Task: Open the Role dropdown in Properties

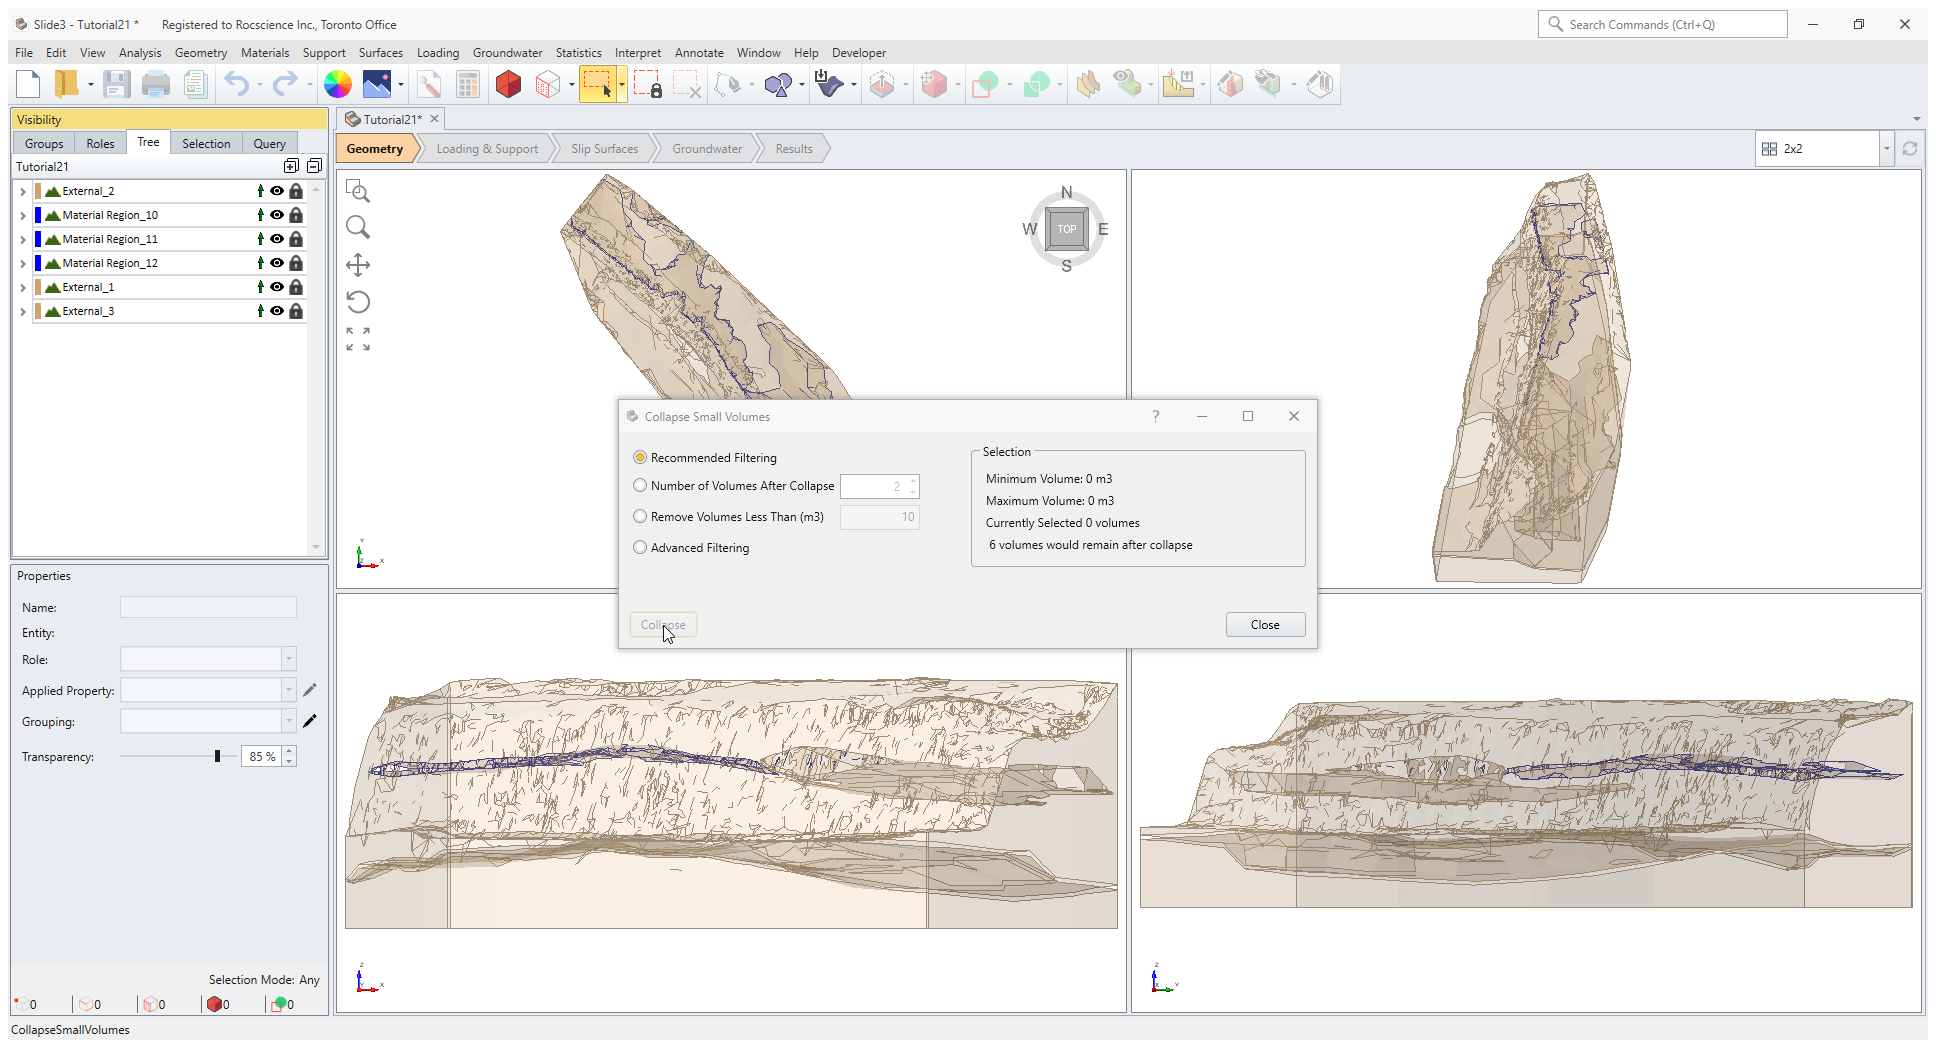Action: point(290,659)
